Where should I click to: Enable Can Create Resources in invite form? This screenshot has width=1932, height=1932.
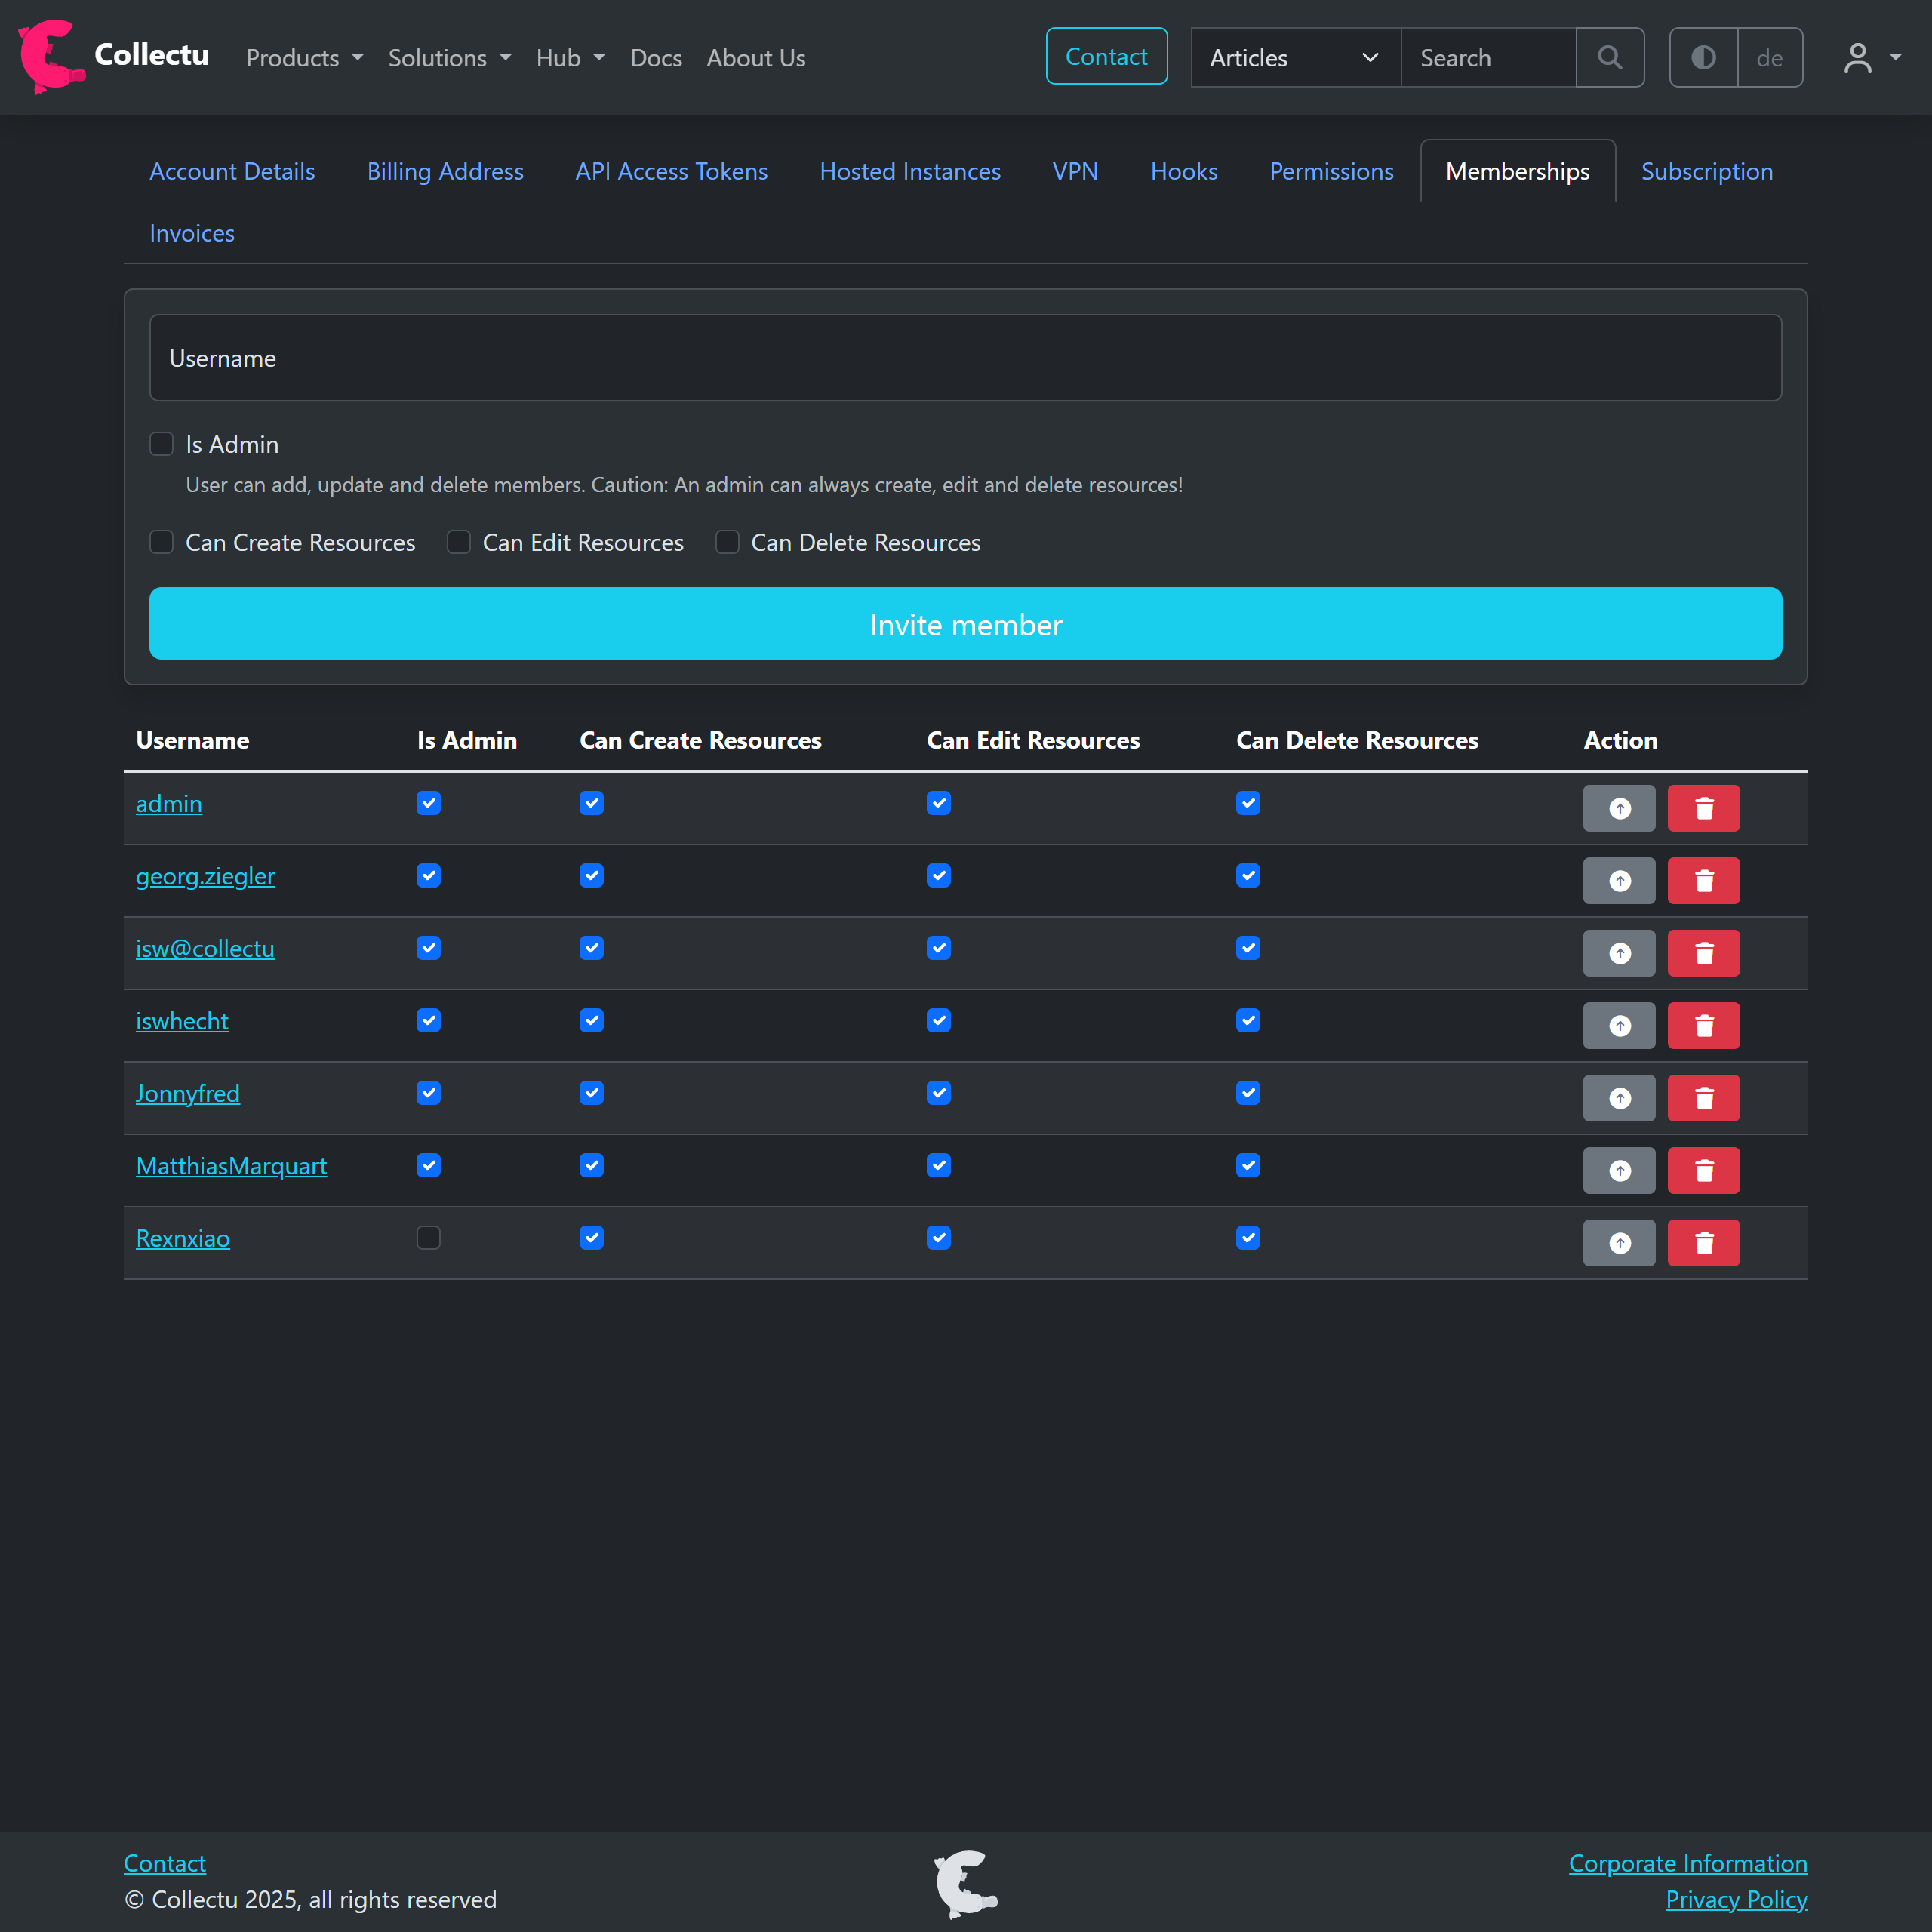pos(162,542)
